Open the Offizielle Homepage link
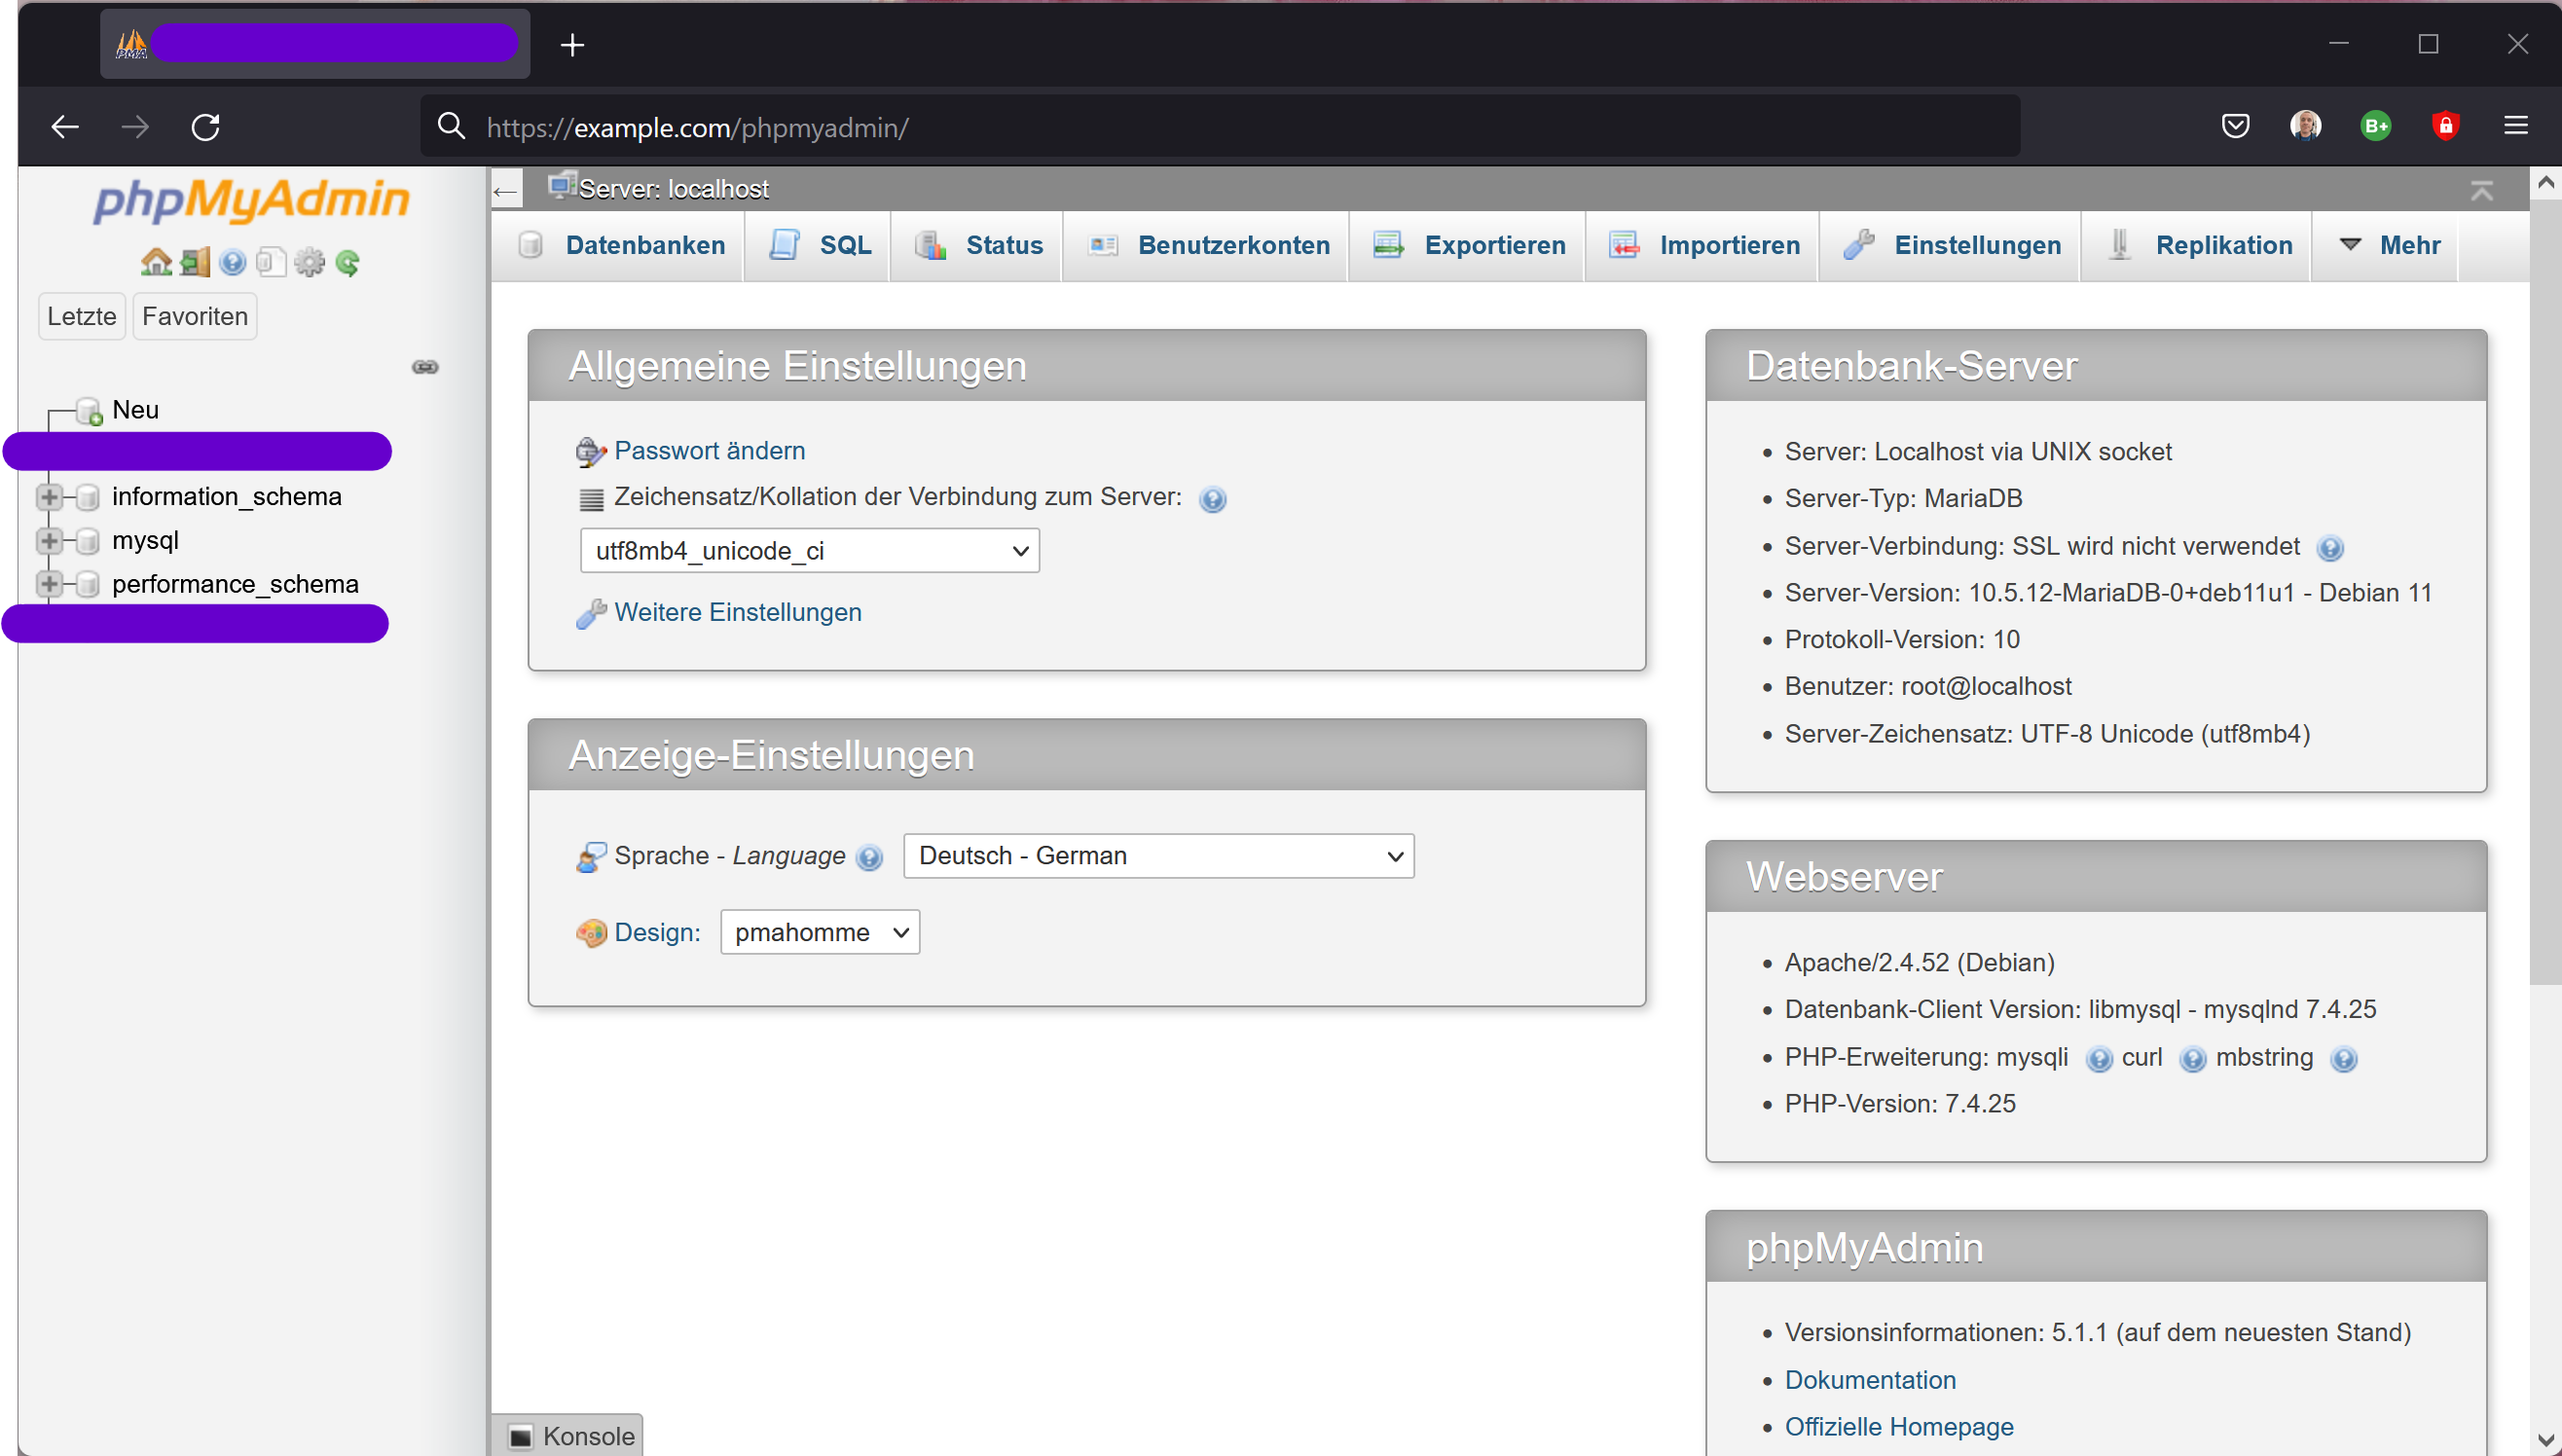The height and width of the screenshot is (1456, 2562). coord(1899,1428)
